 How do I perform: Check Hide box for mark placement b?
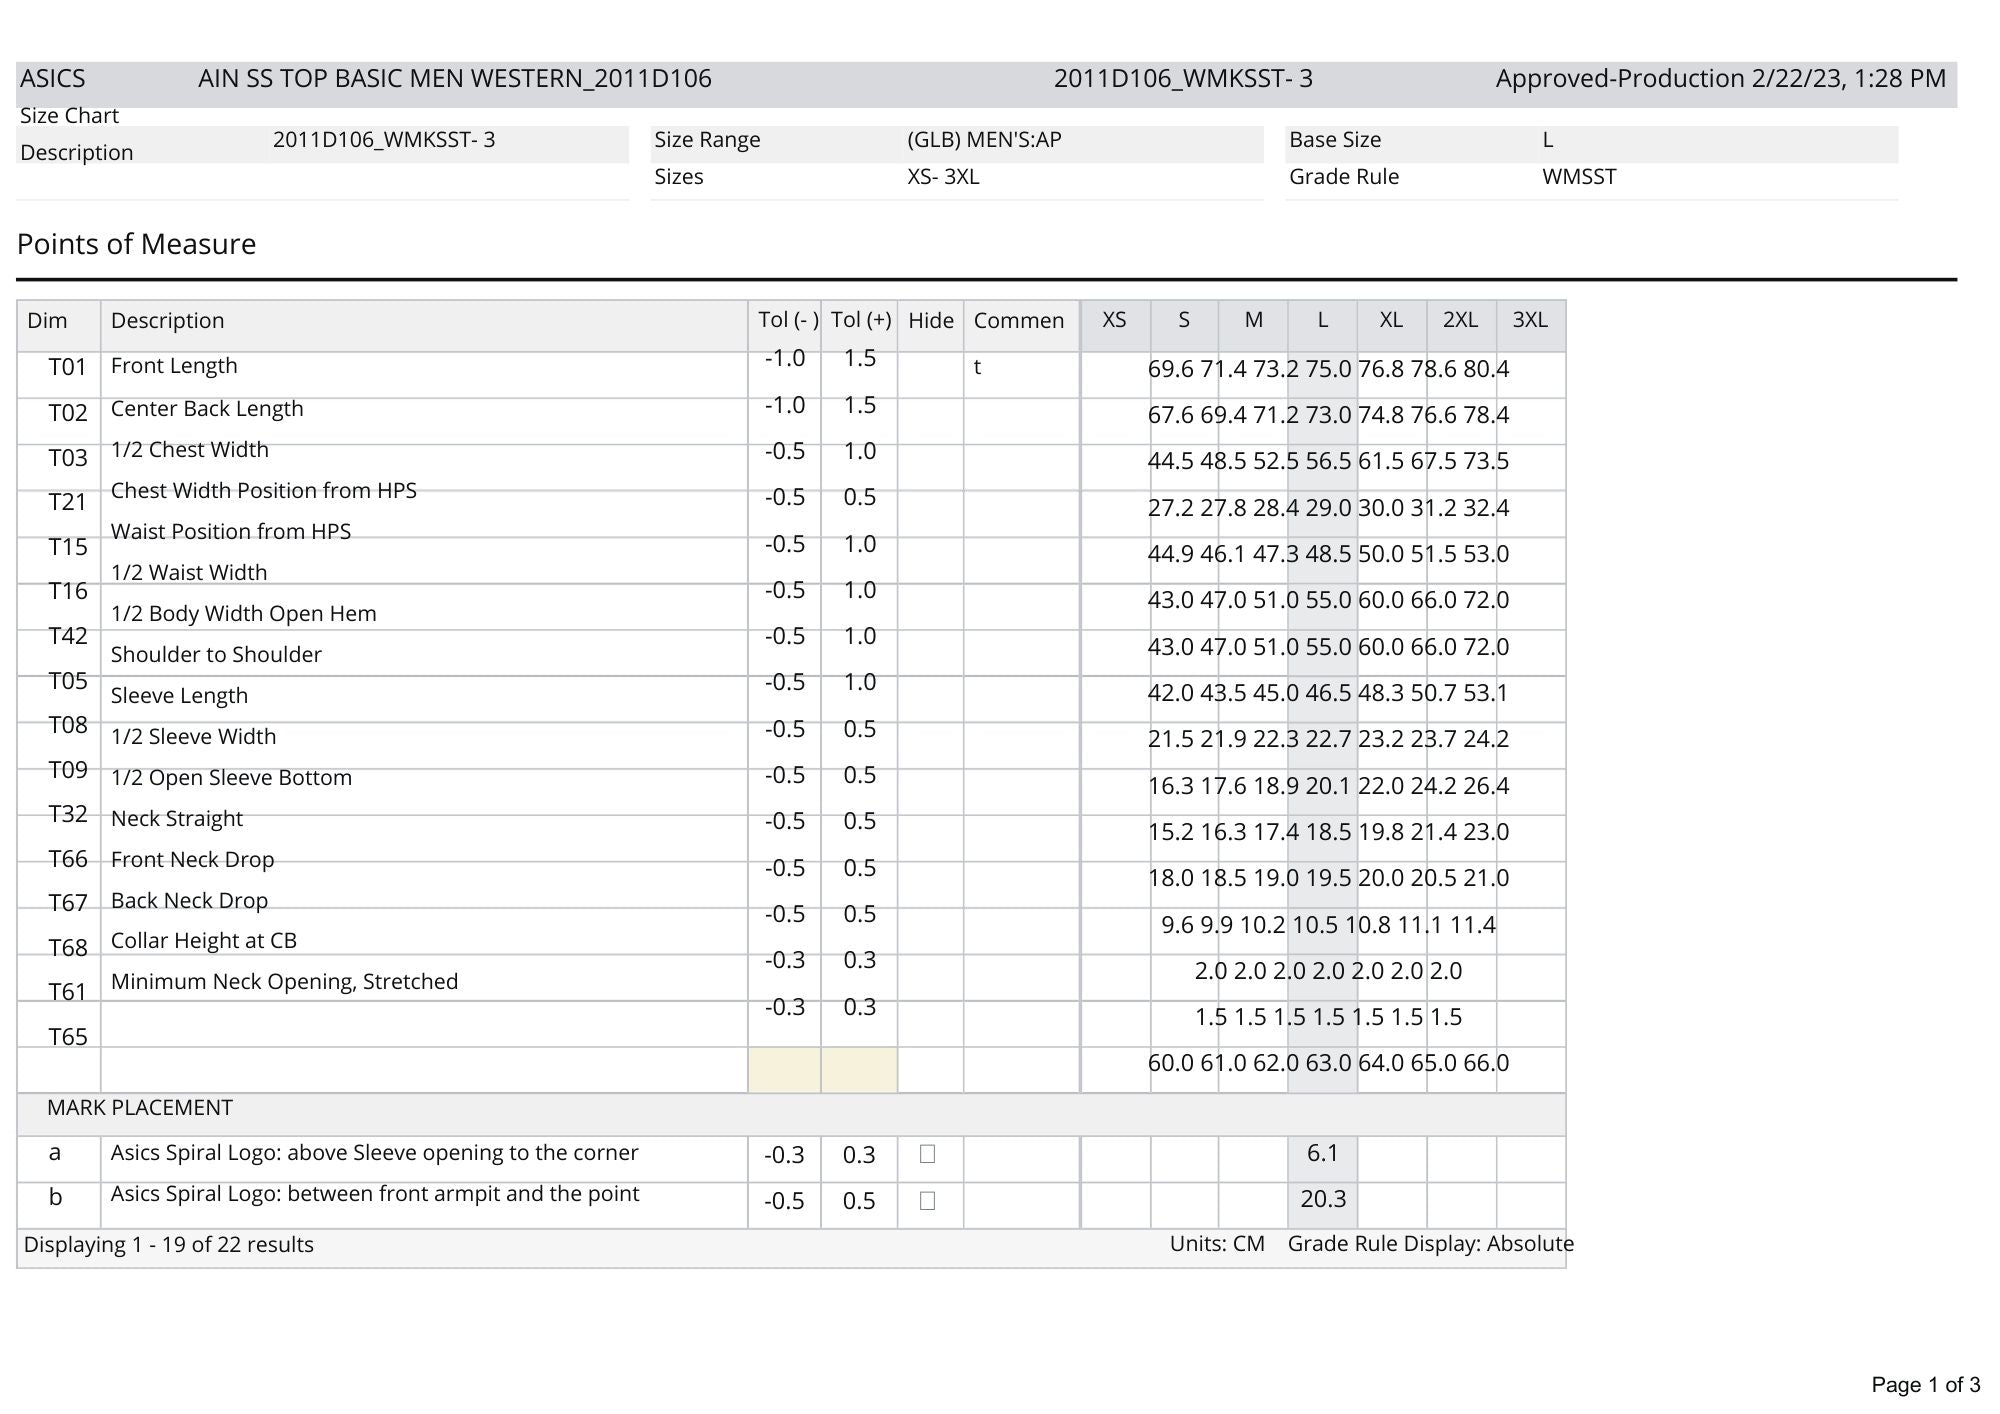[927, 1200]
